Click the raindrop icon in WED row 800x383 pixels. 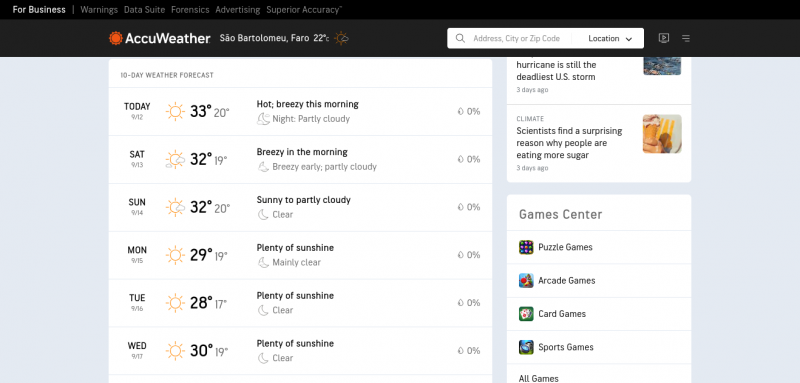click(460, 351)
